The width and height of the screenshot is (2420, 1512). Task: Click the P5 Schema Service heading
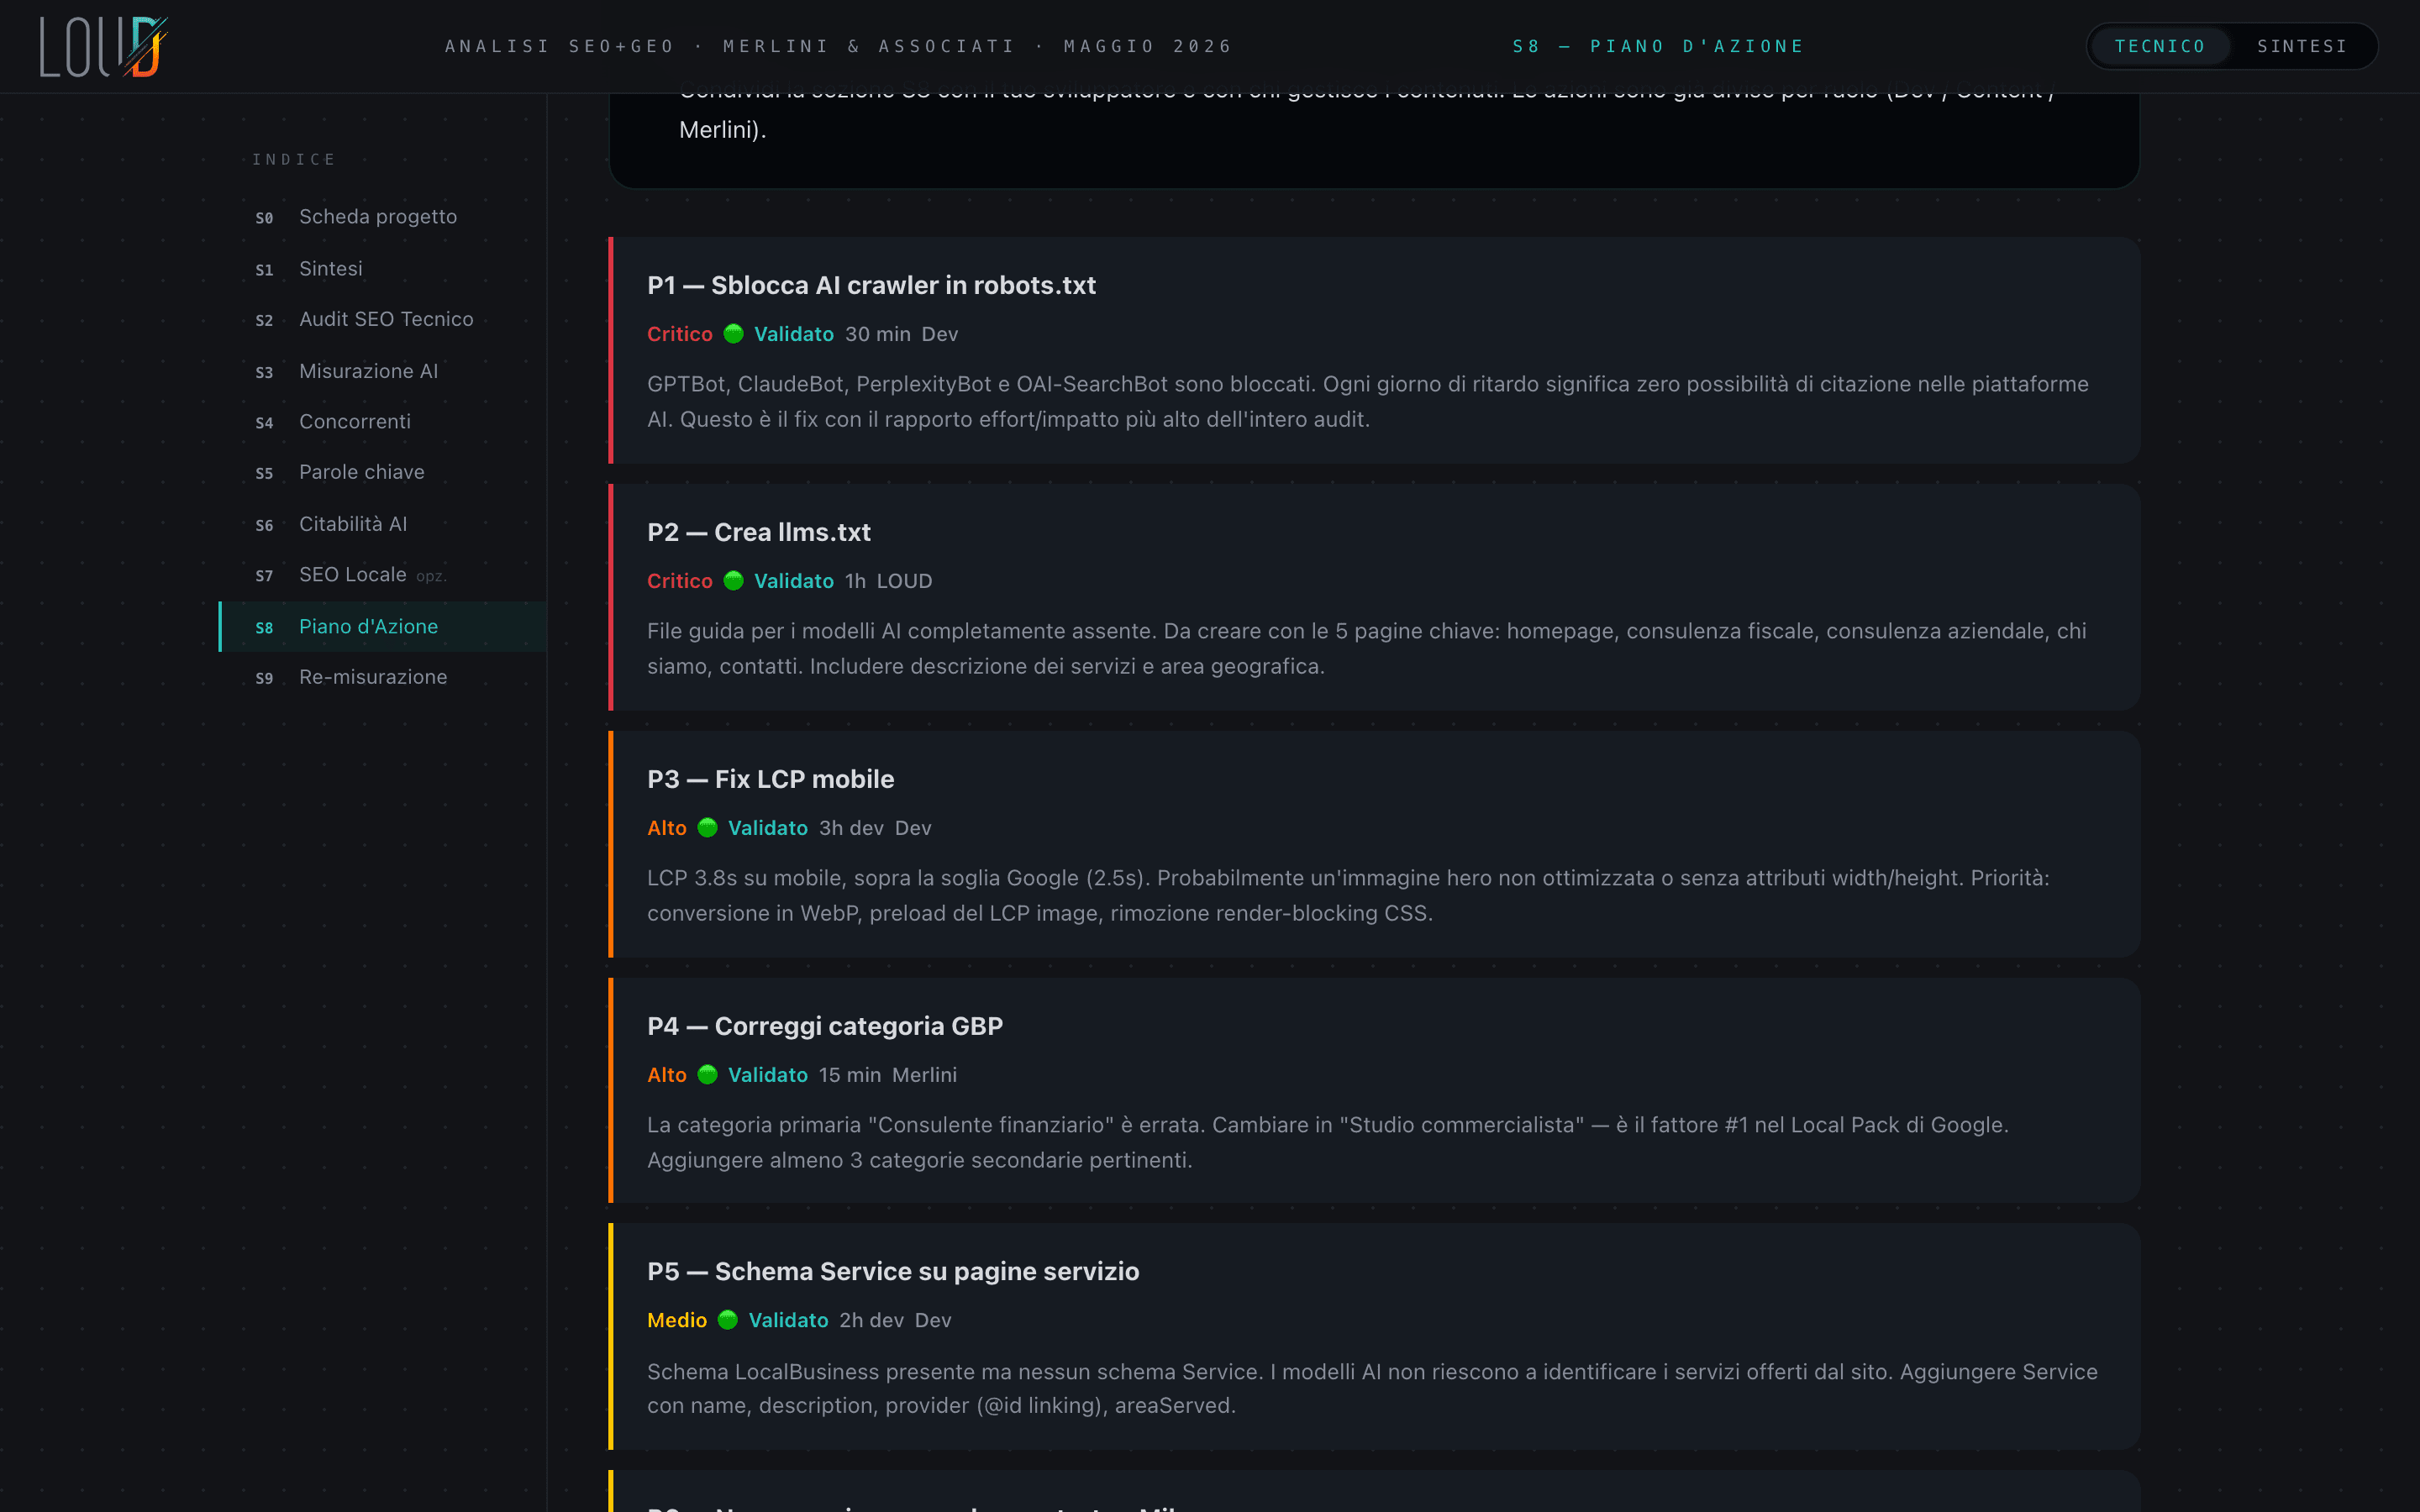point(893,1271)
